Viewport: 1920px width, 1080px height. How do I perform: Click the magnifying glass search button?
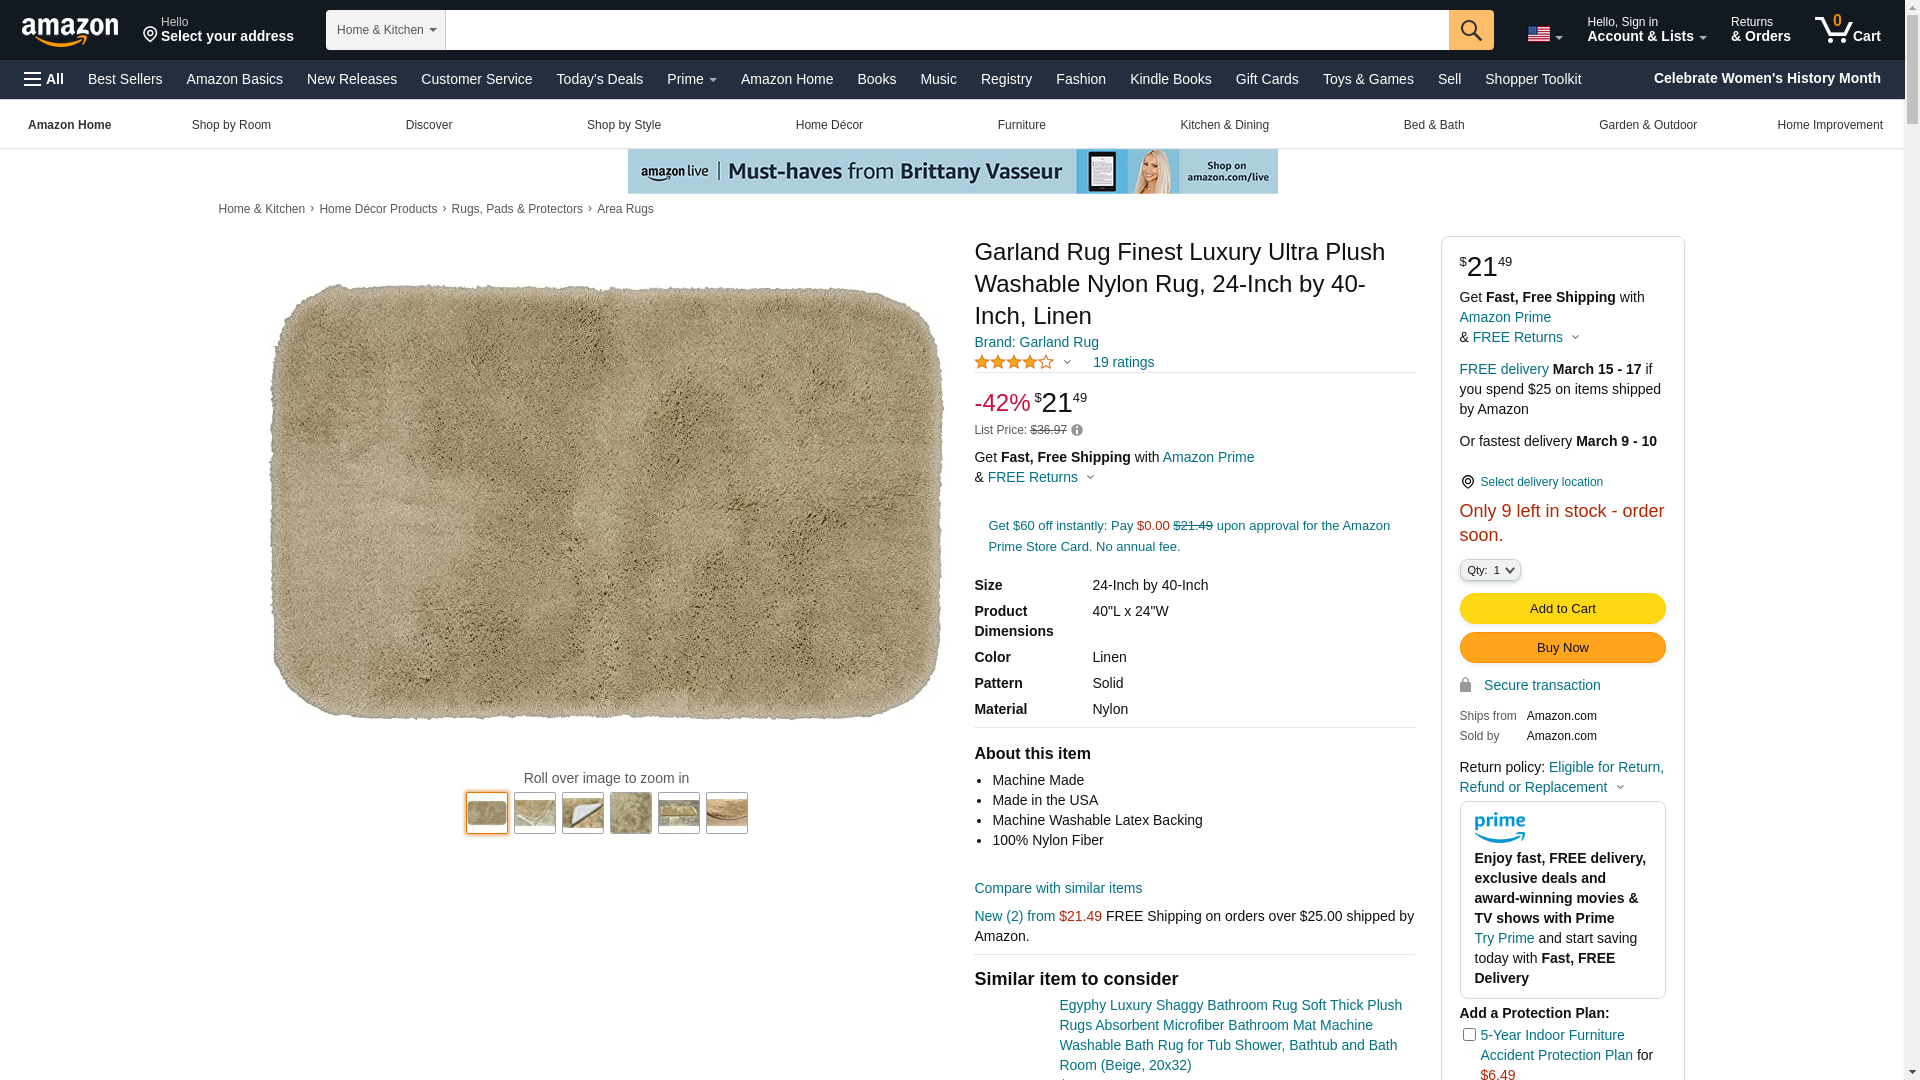click(x=1470, y=30)
